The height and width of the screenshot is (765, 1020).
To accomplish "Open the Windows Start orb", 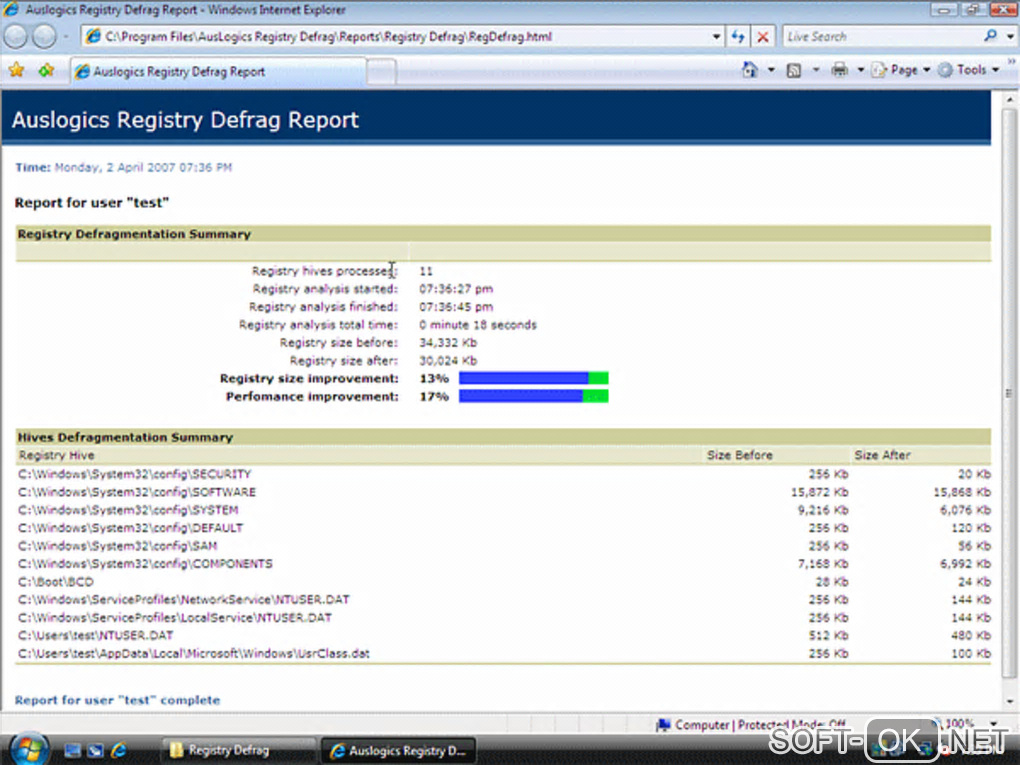I will tap(29, 749).
